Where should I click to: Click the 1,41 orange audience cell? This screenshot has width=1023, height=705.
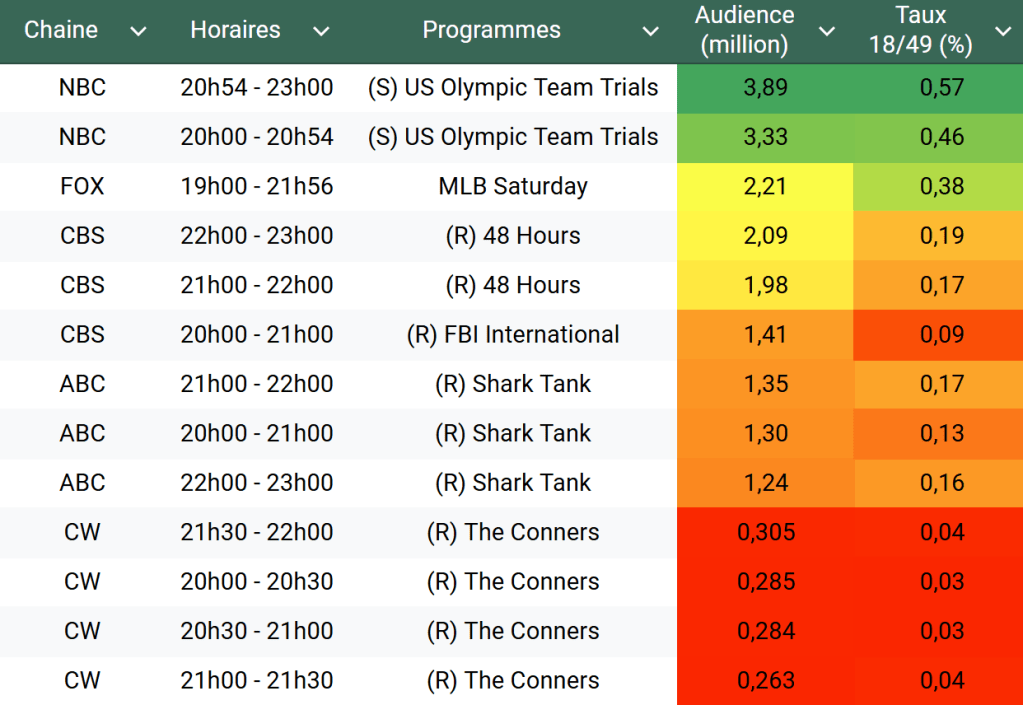(x=765, y=335)
